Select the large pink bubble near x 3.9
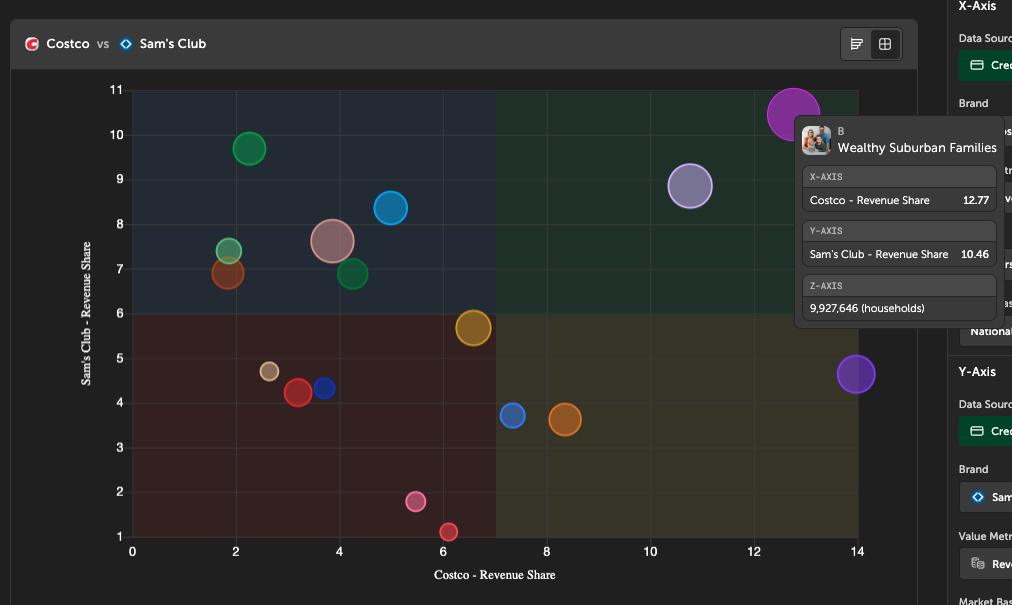The image size is (1012, 605). pos(332,241)
